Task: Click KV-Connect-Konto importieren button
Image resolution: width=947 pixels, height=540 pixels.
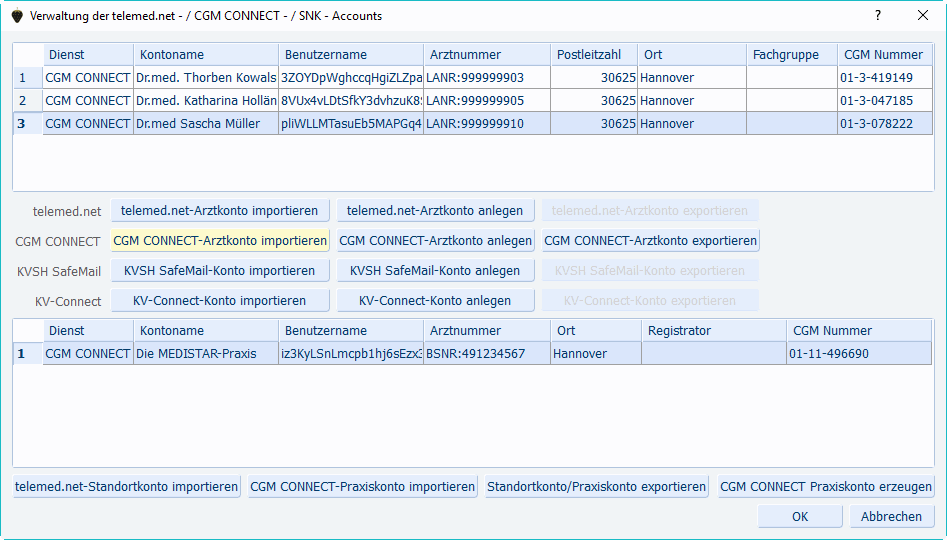Action: [220, 301]
